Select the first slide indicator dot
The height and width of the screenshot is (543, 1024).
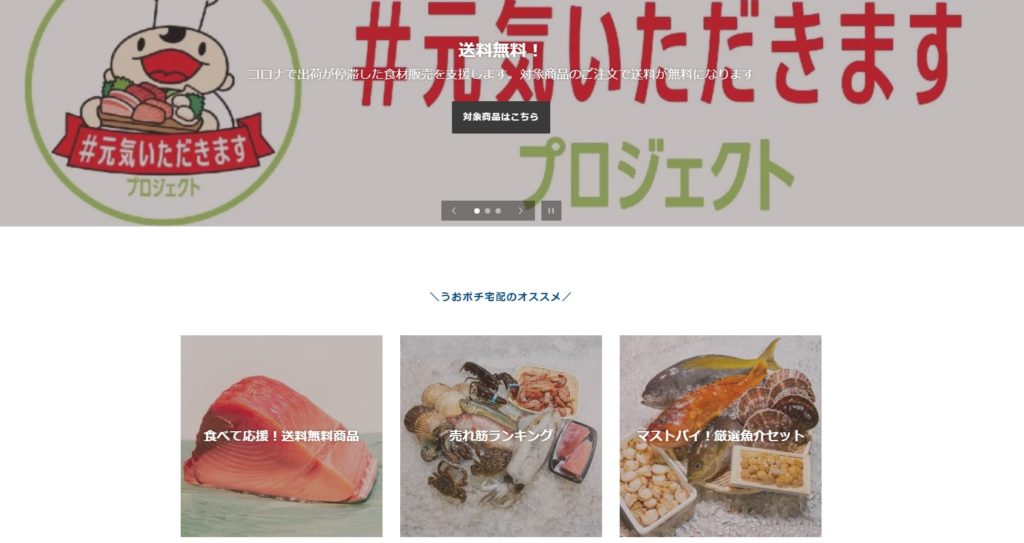(477, 211)
